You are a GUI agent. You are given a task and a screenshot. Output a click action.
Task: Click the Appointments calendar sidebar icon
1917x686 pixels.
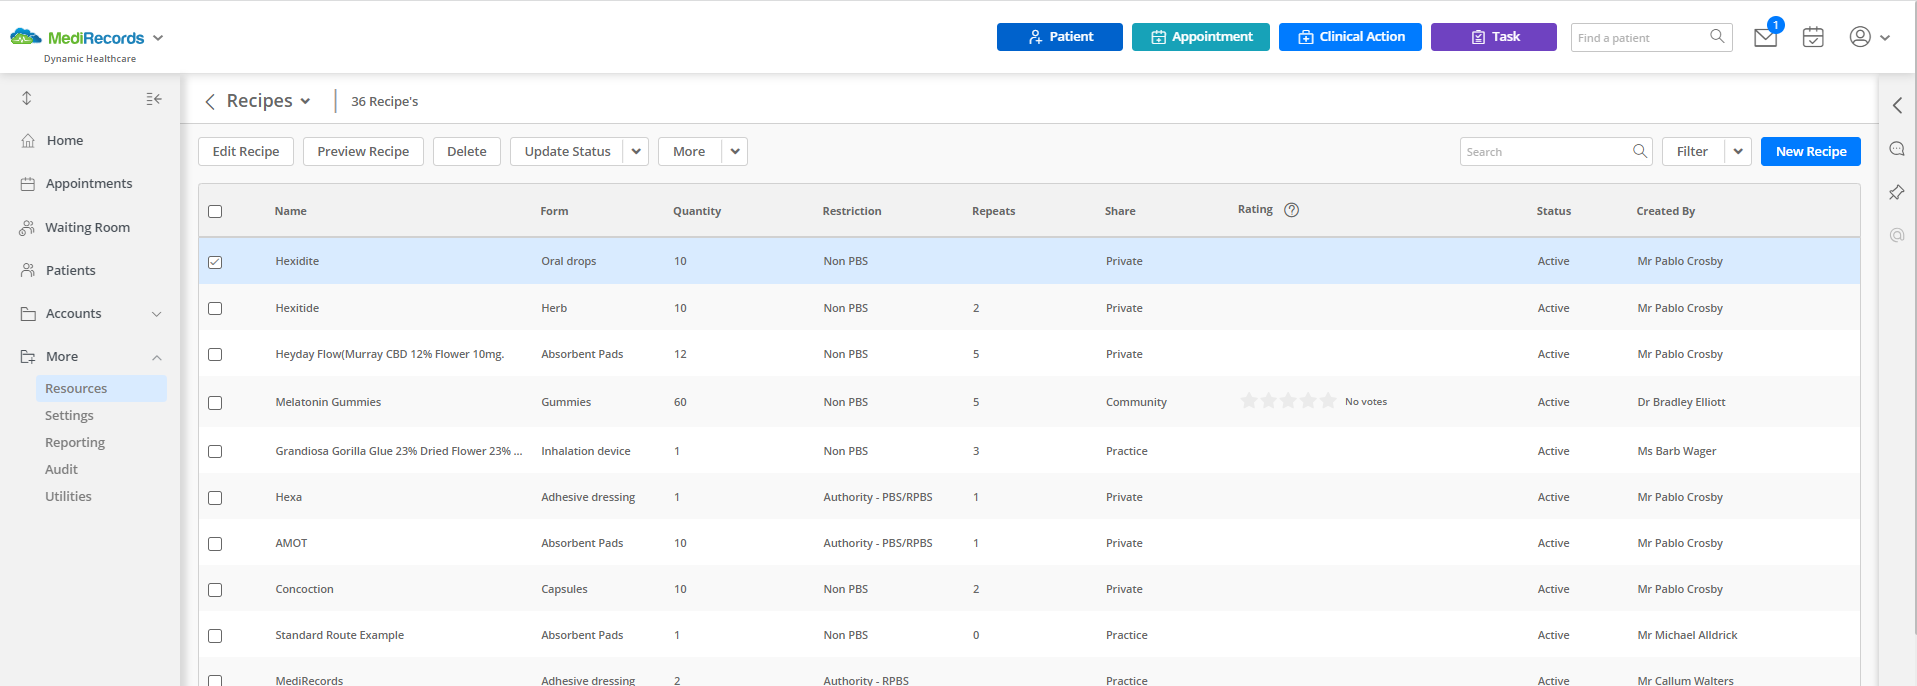click(x=28, y=184)
